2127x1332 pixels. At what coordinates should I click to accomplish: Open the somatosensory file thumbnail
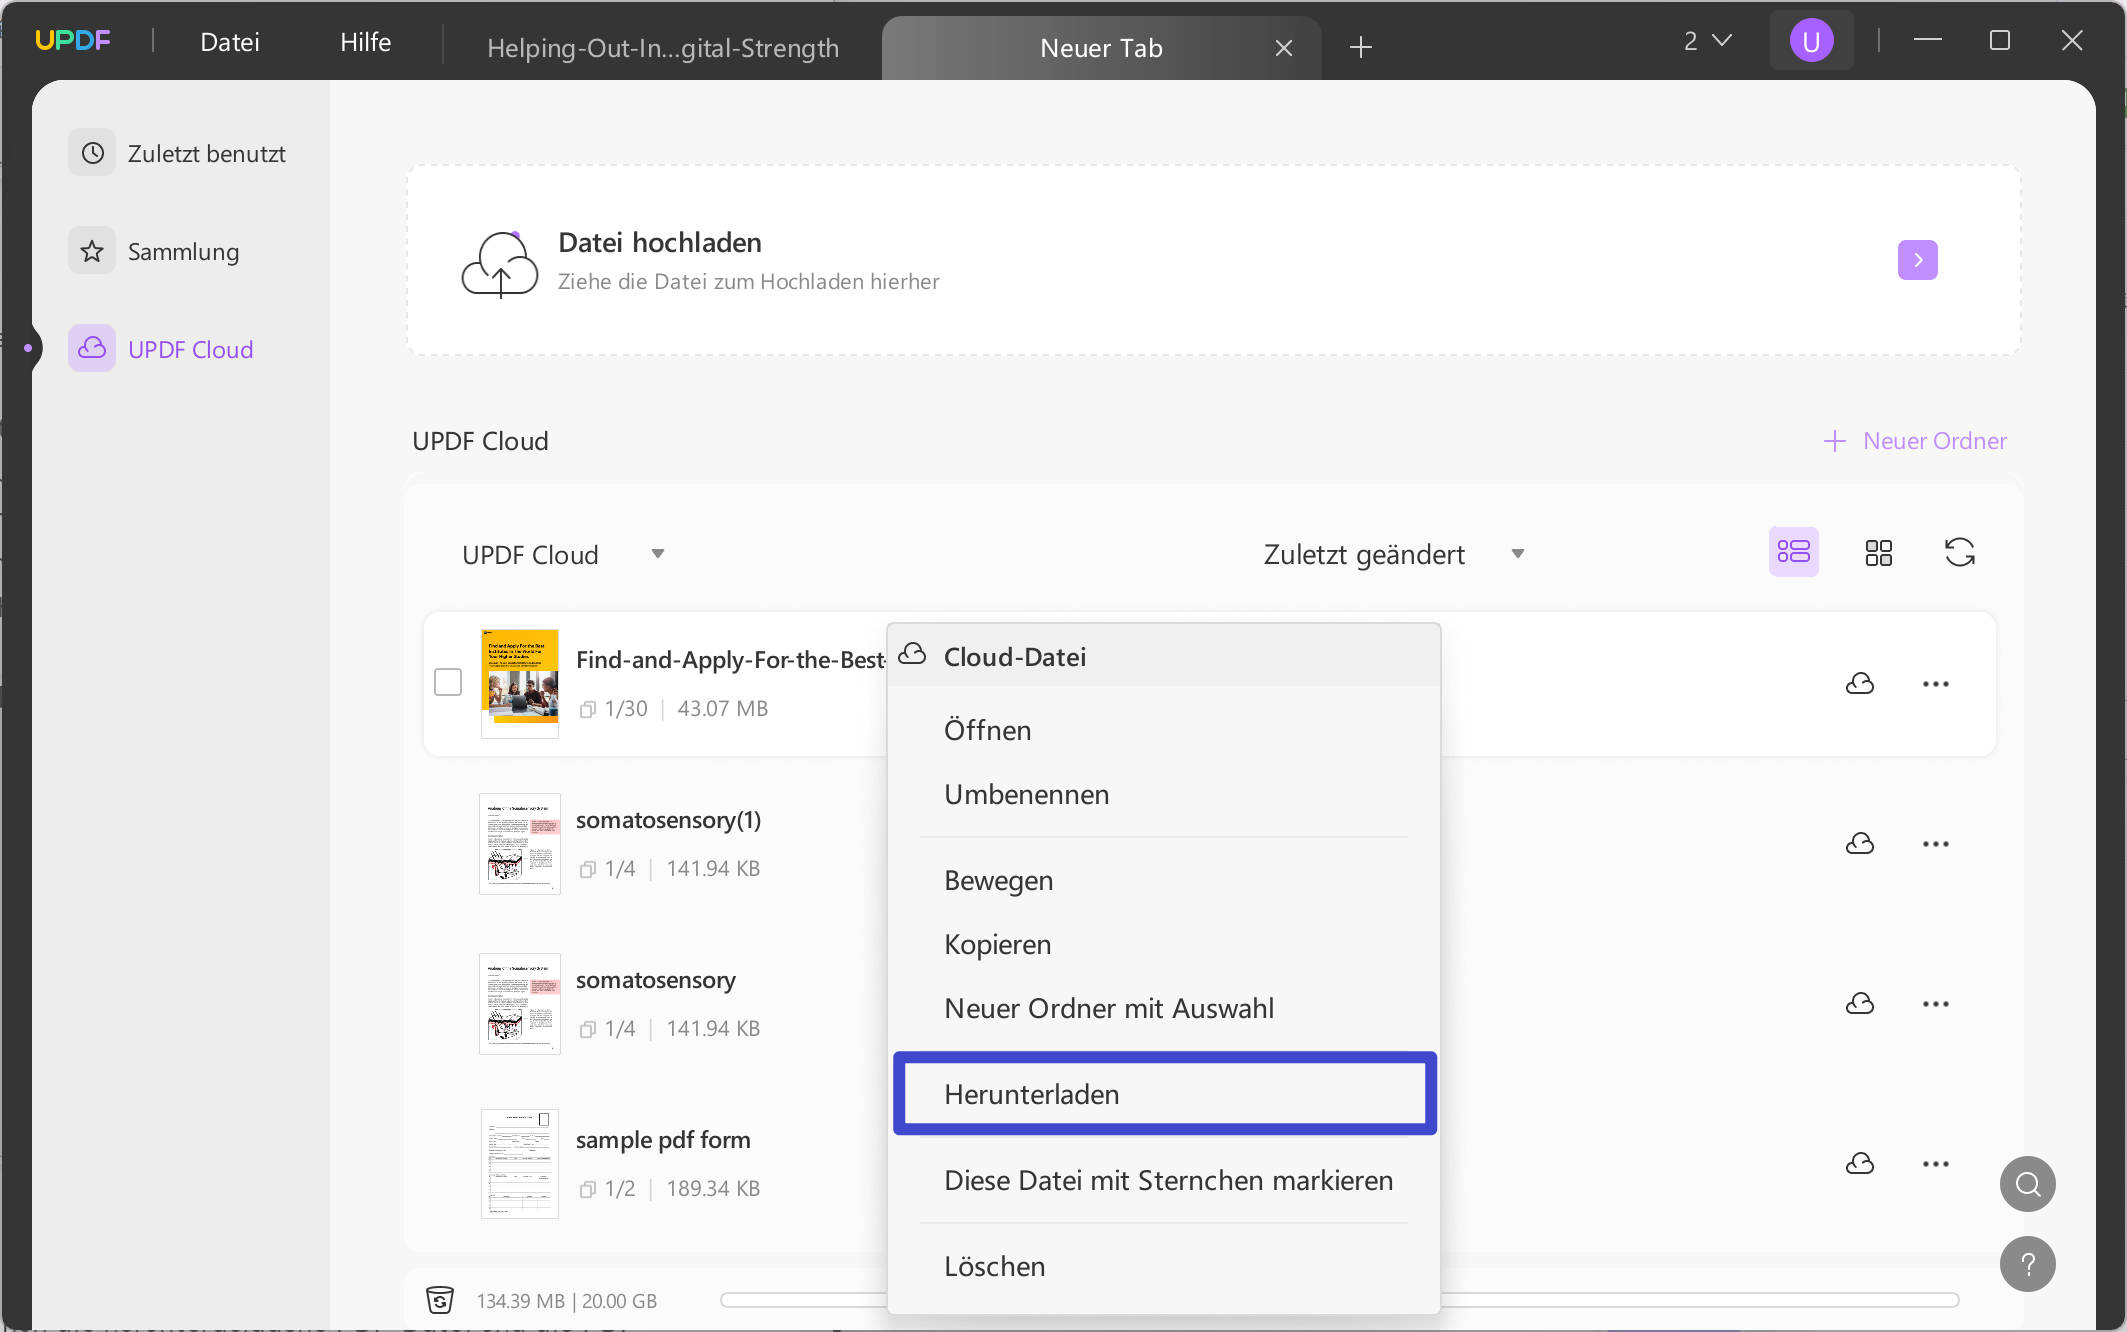pyautogui.click(x=519, y=1004)
